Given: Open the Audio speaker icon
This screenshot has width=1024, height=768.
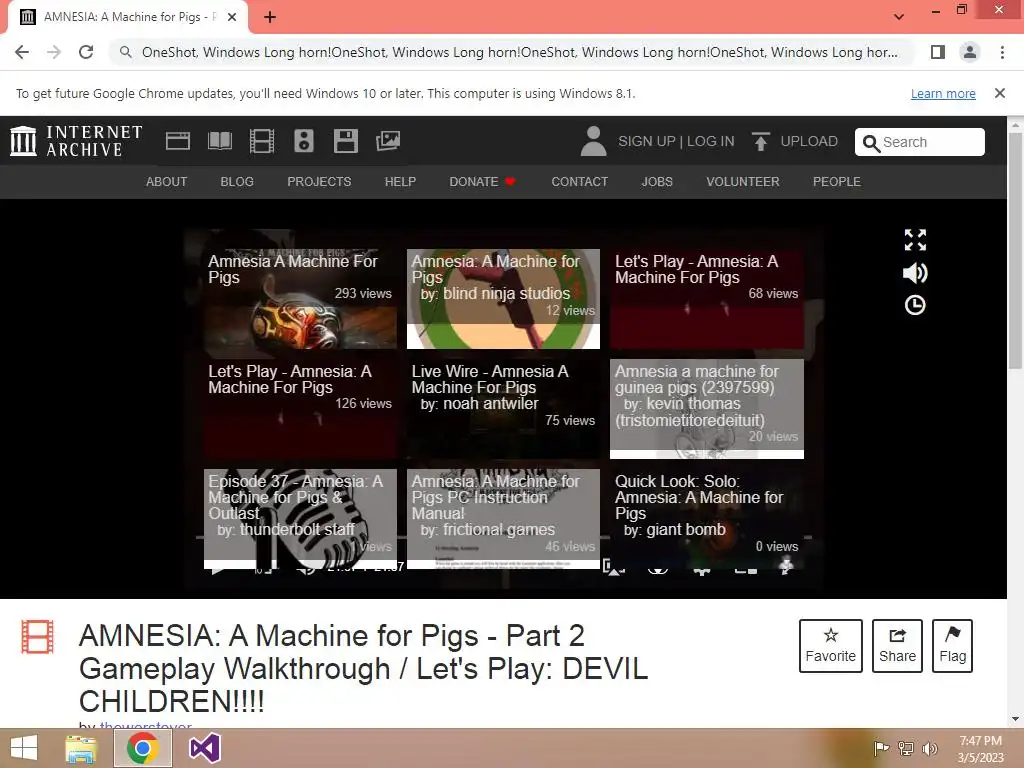Looking at the screenshot, I should [304, 141].
